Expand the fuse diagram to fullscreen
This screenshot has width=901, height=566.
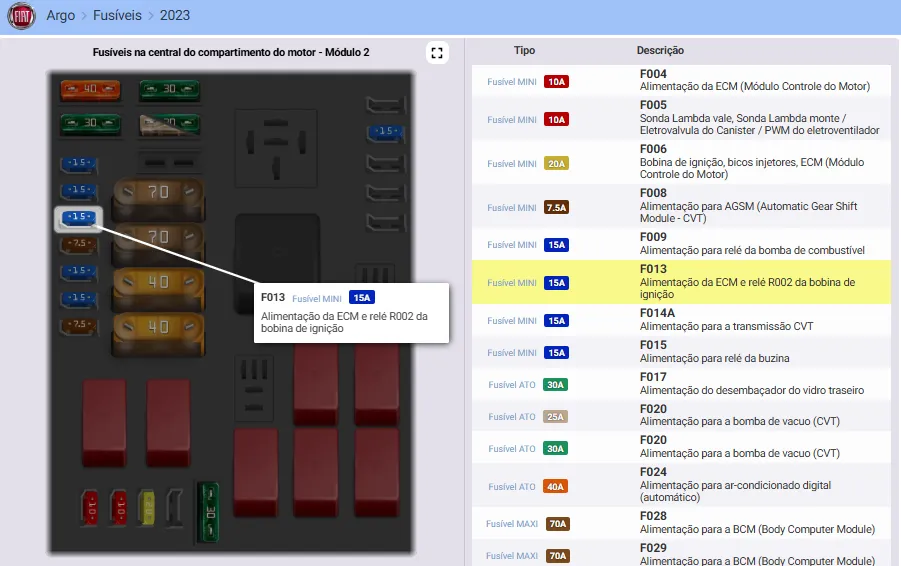(x=437, y=53)
